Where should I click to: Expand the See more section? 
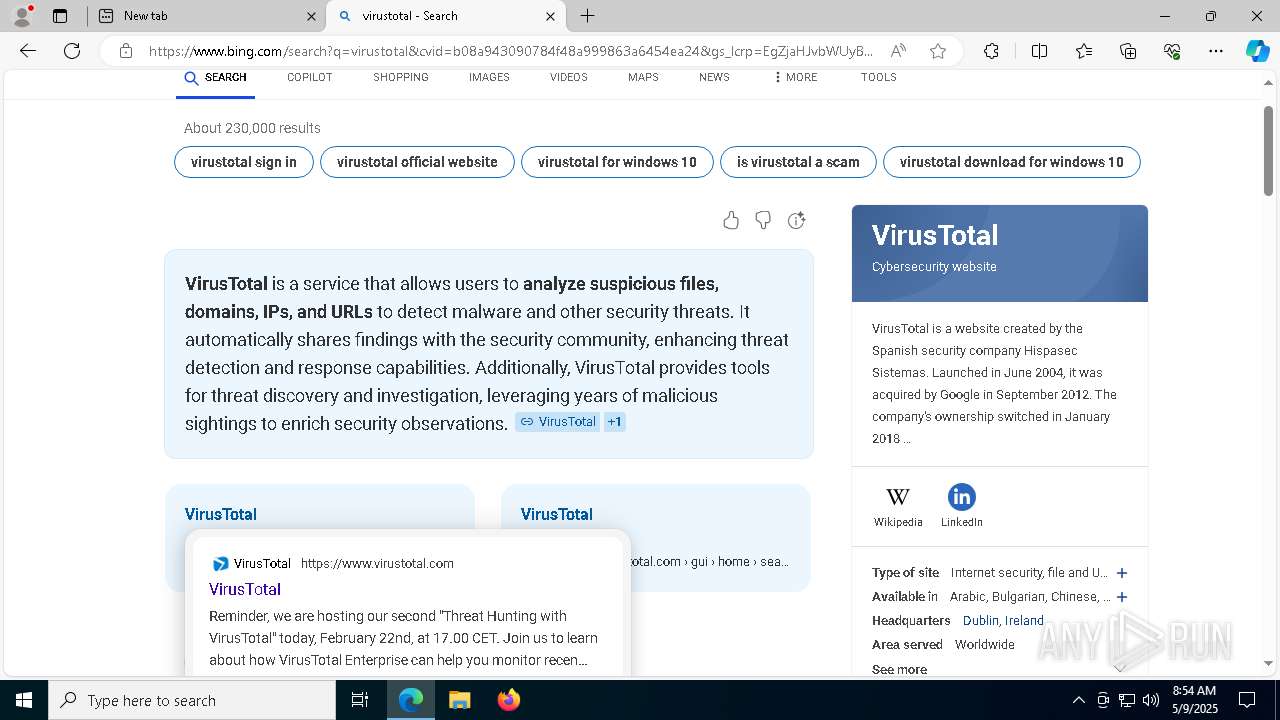pos(899,669)
